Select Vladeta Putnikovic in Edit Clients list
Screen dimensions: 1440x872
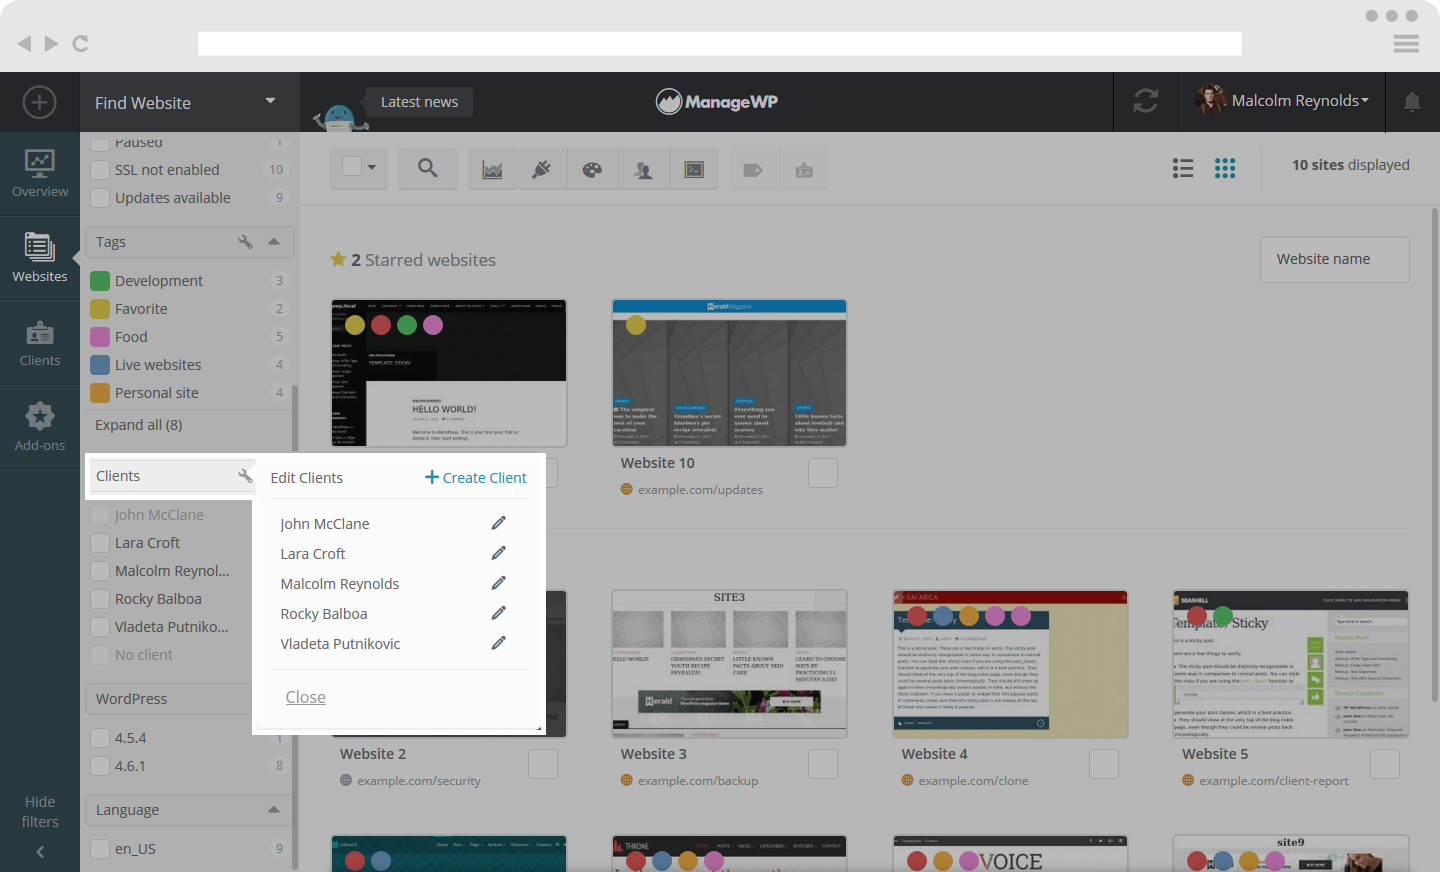pyautogui.click(x=341, y=644)
